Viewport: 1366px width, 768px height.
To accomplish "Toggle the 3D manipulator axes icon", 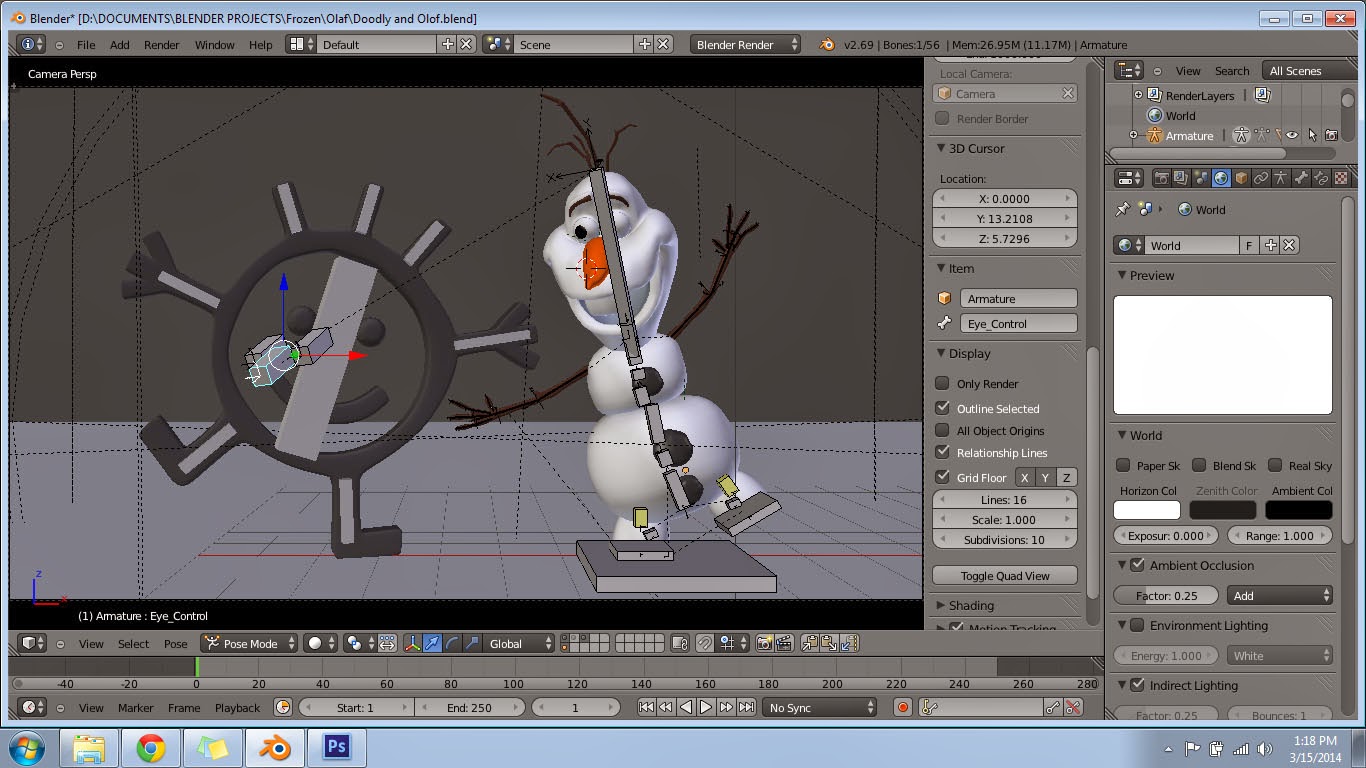I will (x=412, y=643).
